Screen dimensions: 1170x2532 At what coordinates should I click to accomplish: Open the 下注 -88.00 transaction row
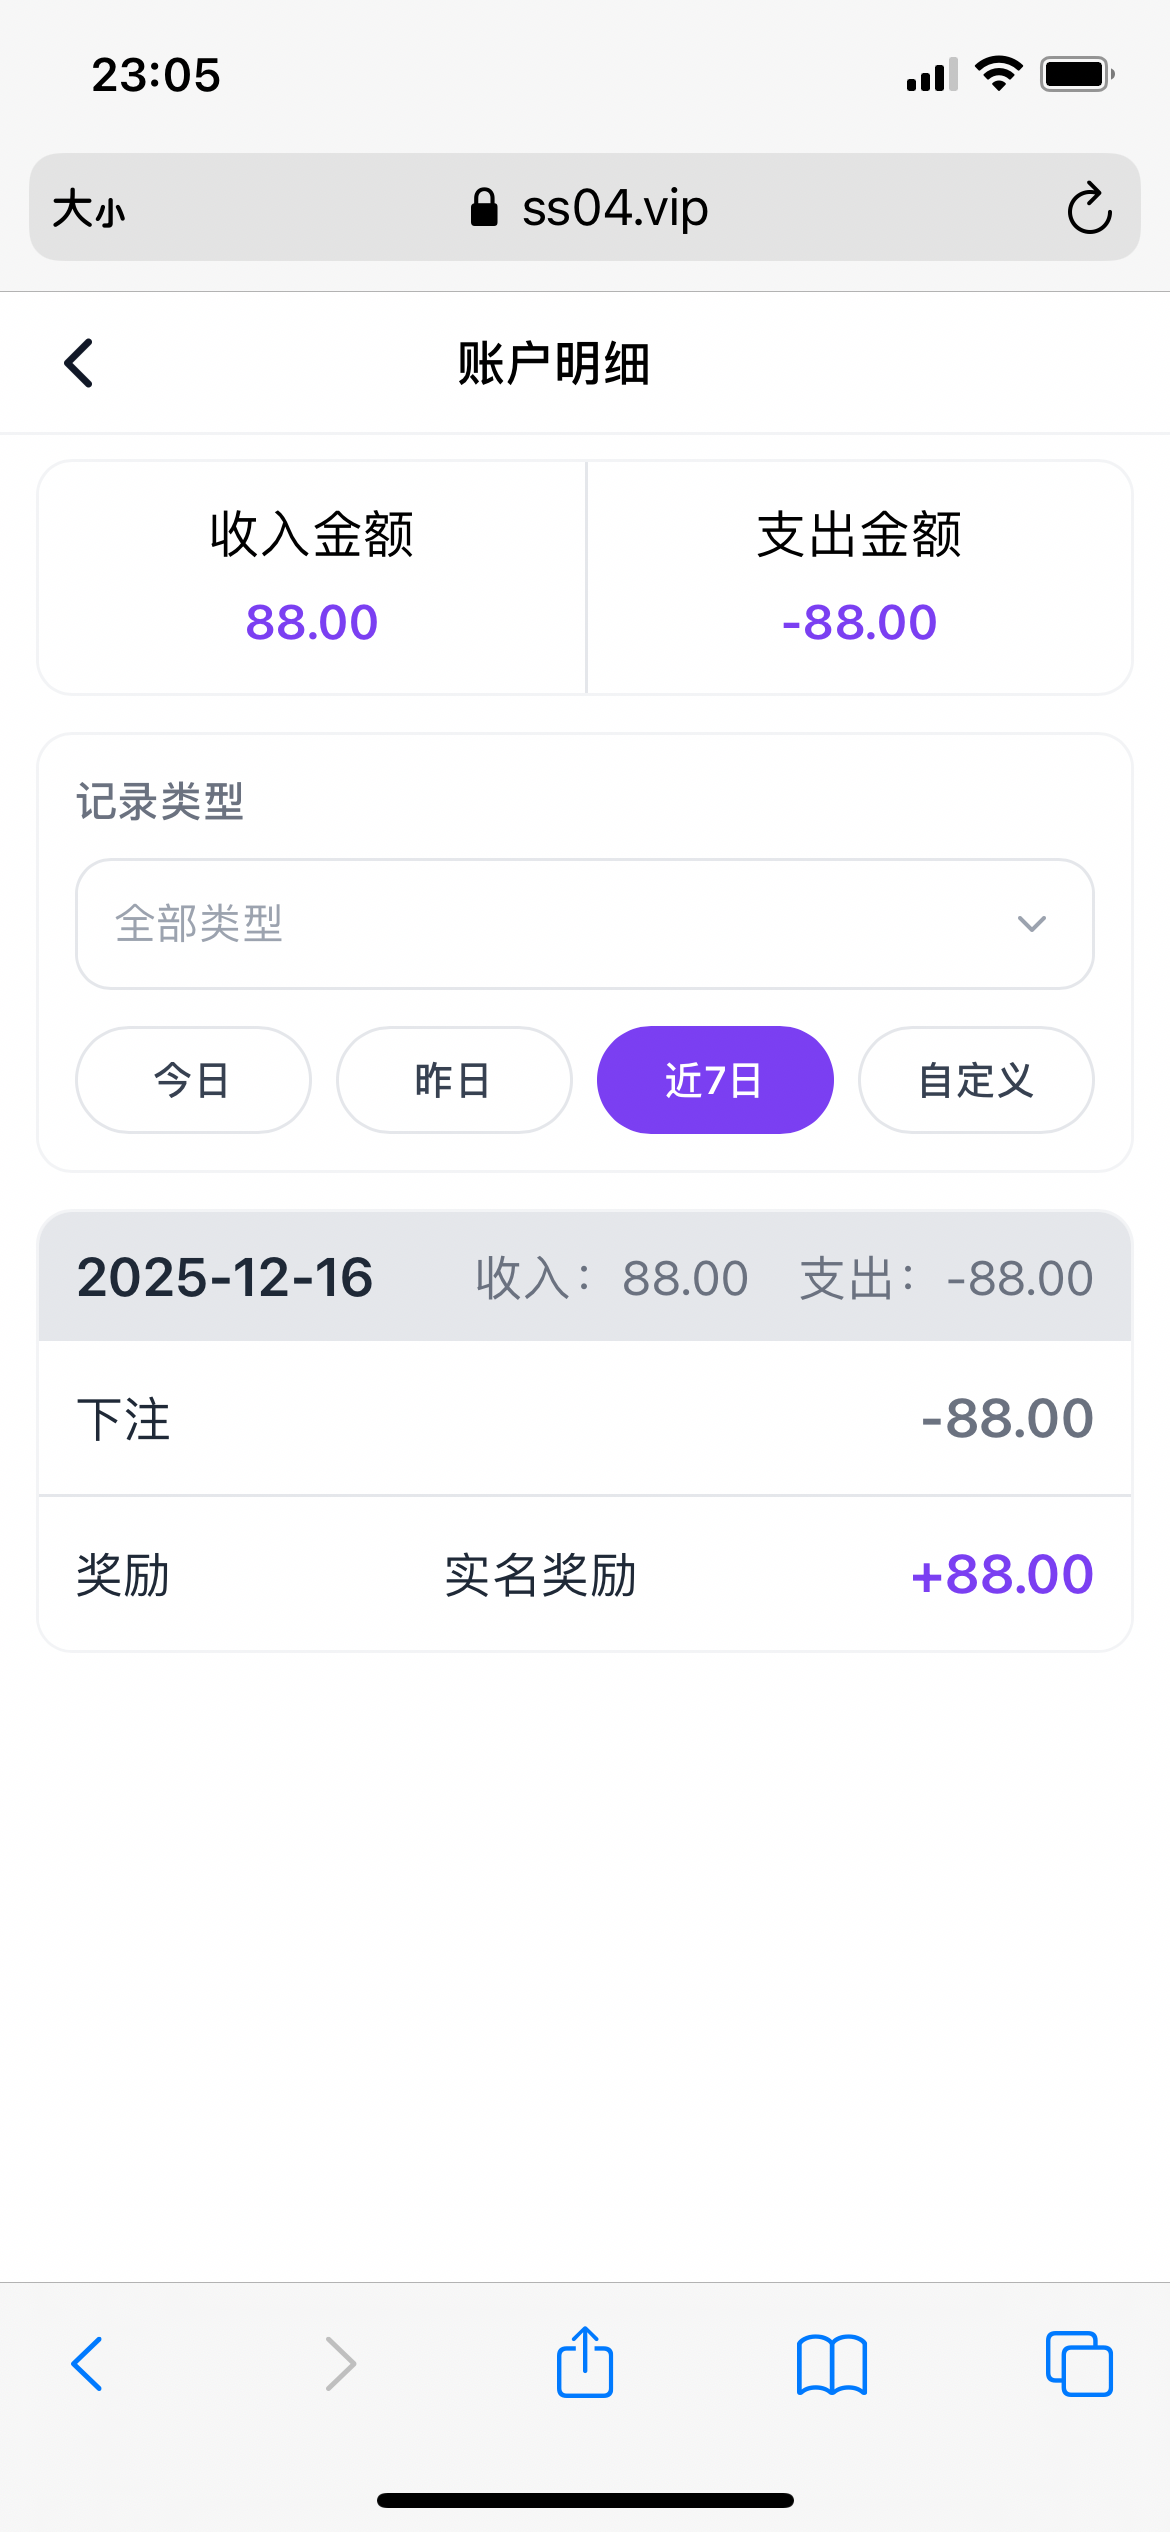point(584,1418)
